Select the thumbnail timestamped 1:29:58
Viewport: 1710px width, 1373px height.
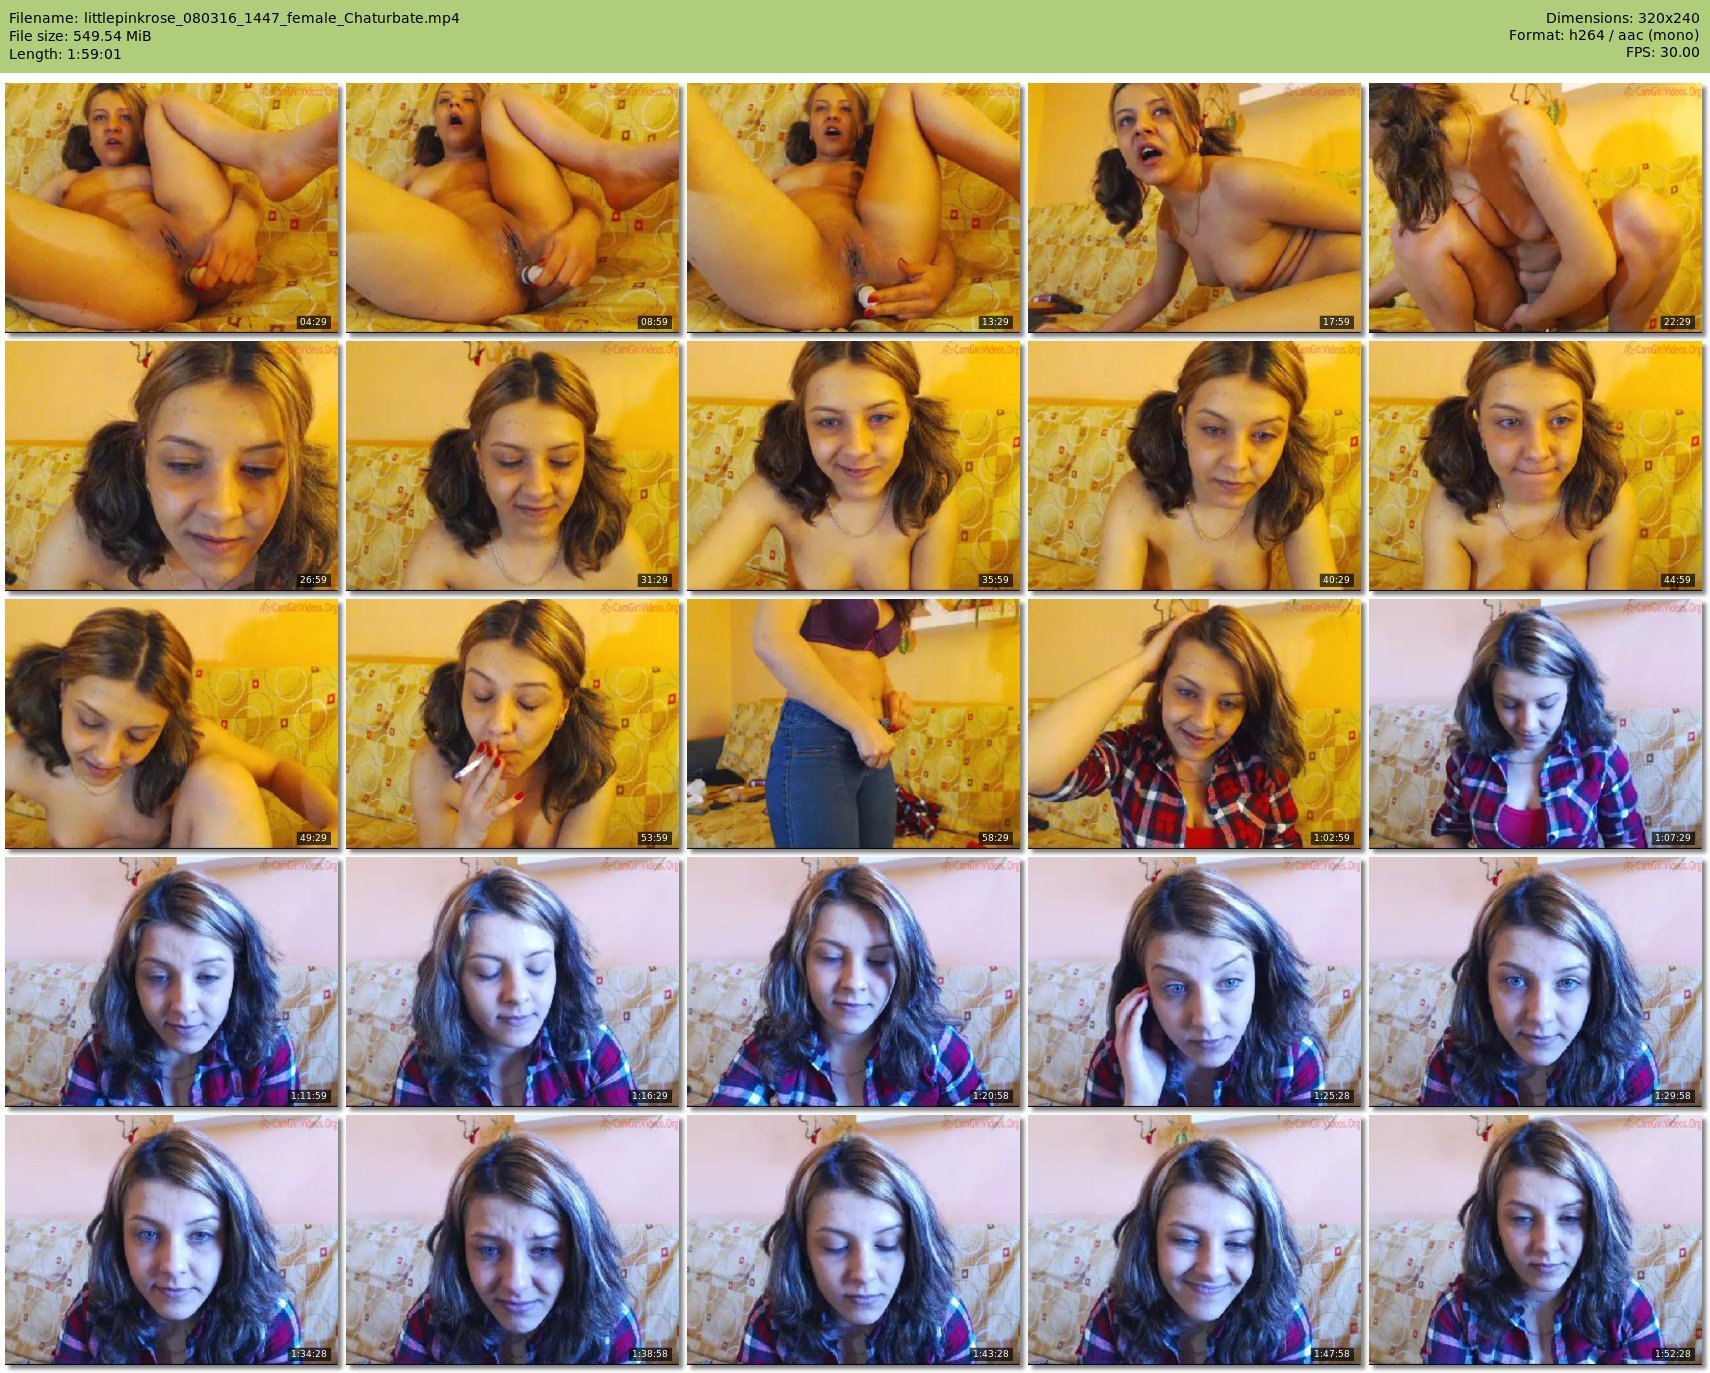pyautogui.click(x=1535, y=981)
